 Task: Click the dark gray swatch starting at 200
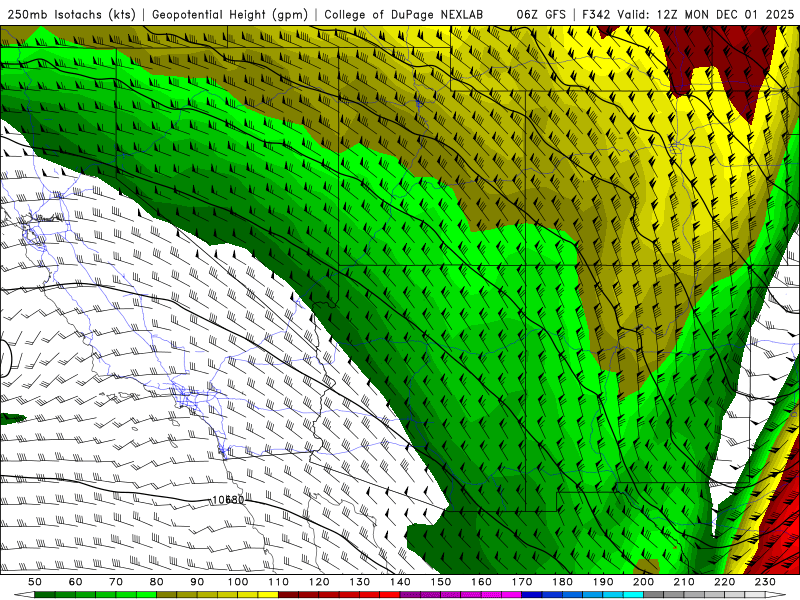(654, 595)
